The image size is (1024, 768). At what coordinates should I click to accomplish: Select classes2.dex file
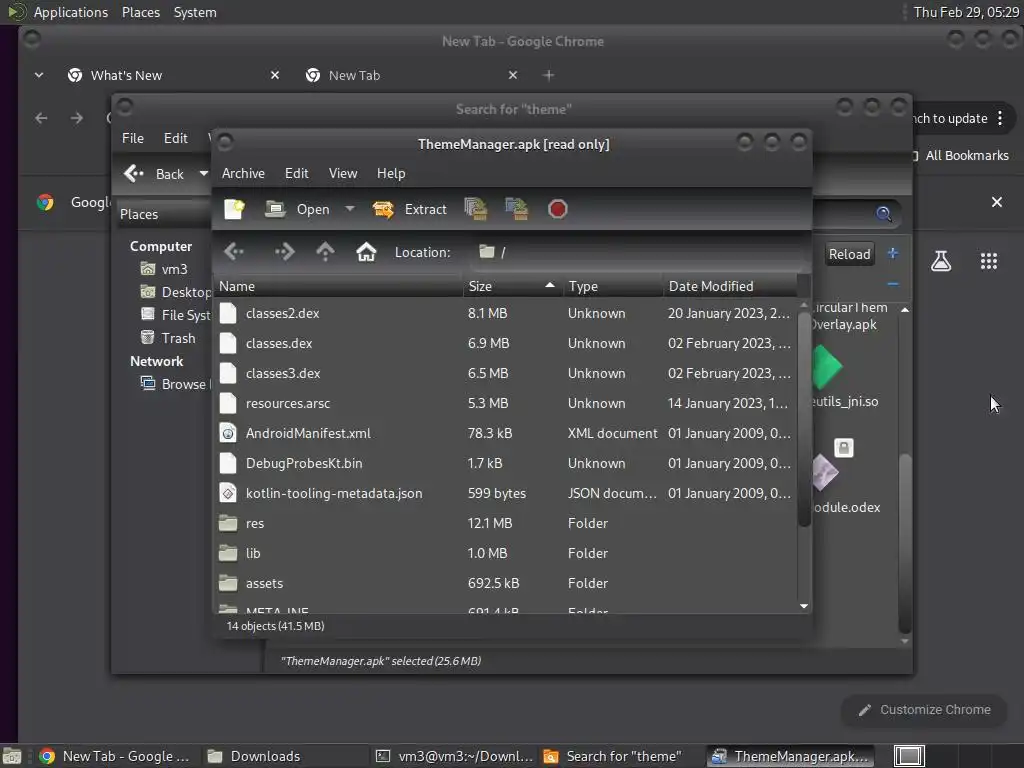505,313
